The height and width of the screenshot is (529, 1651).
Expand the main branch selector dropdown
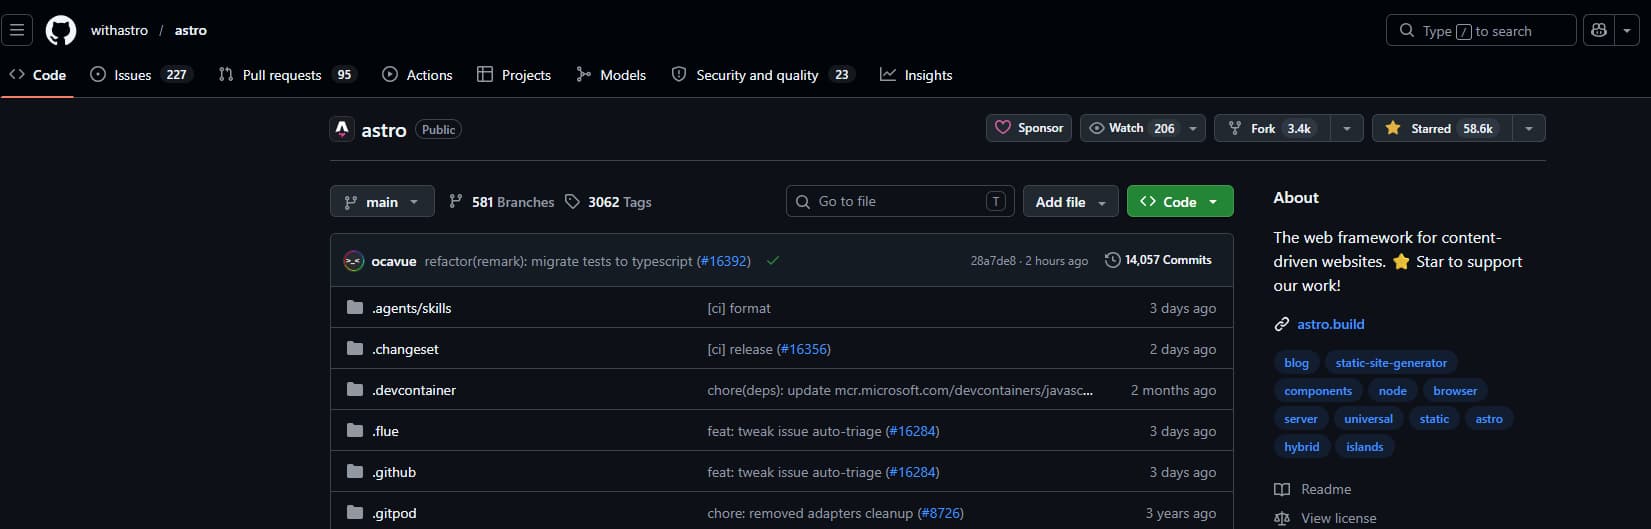click(x=382, y=202)
